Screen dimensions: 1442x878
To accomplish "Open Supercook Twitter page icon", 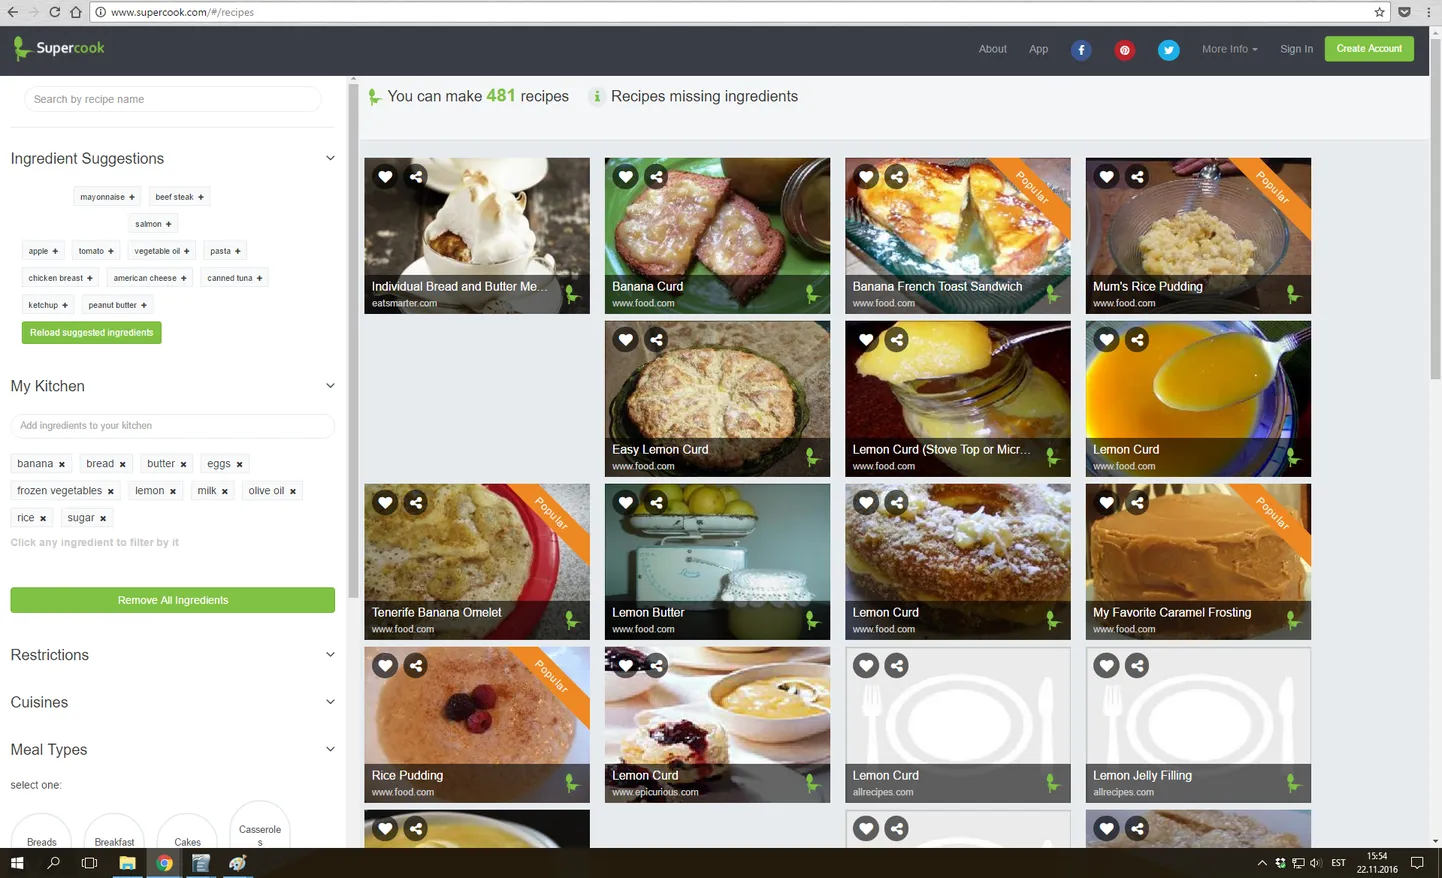I will (1168, 50).
